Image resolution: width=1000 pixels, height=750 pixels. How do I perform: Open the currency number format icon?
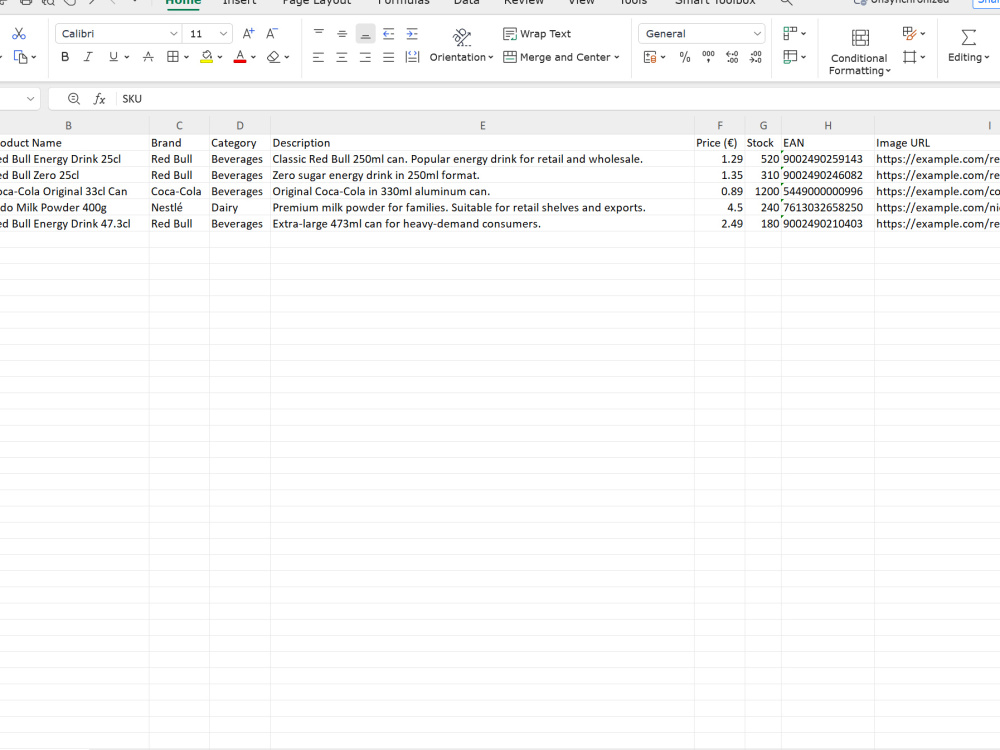[650, 57]
